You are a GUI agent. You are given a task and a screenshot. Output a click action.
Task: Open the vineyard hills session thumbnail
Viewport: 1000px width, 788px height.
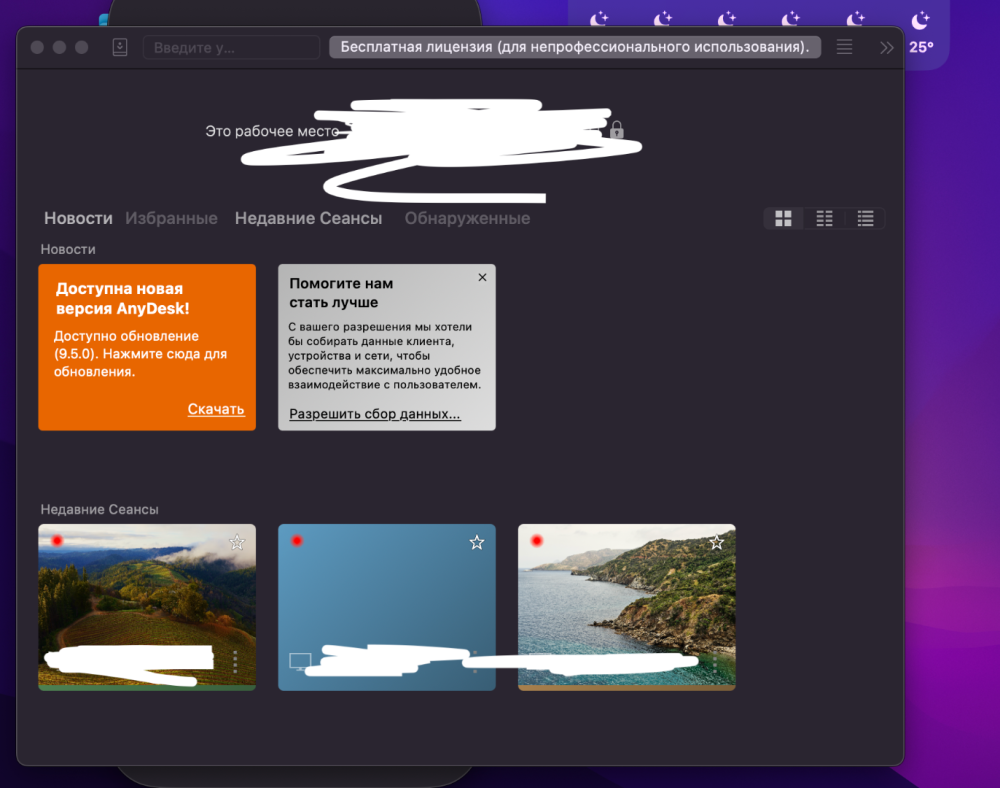click(x=147, y=607)
